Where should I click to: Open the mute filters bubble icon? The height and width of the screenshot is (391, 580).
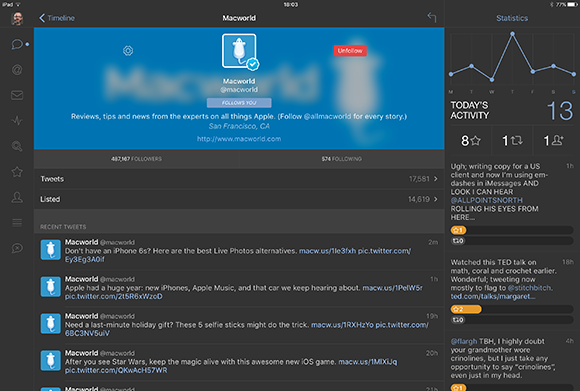pos(17,248)
